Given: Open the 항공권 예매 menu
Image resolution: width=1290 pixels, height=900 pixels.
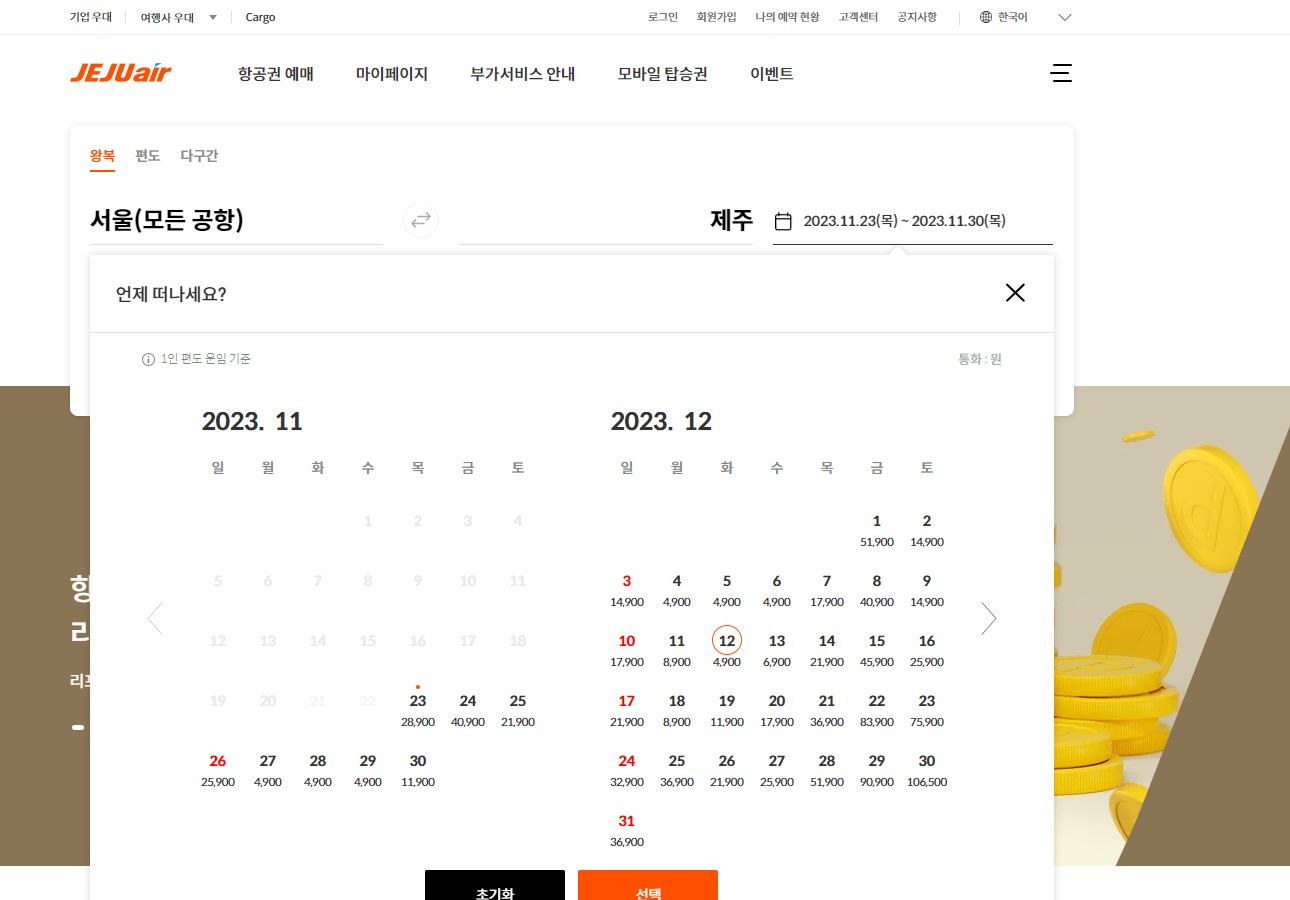Looking at the screenshot, I should click(x=276, y=74).
